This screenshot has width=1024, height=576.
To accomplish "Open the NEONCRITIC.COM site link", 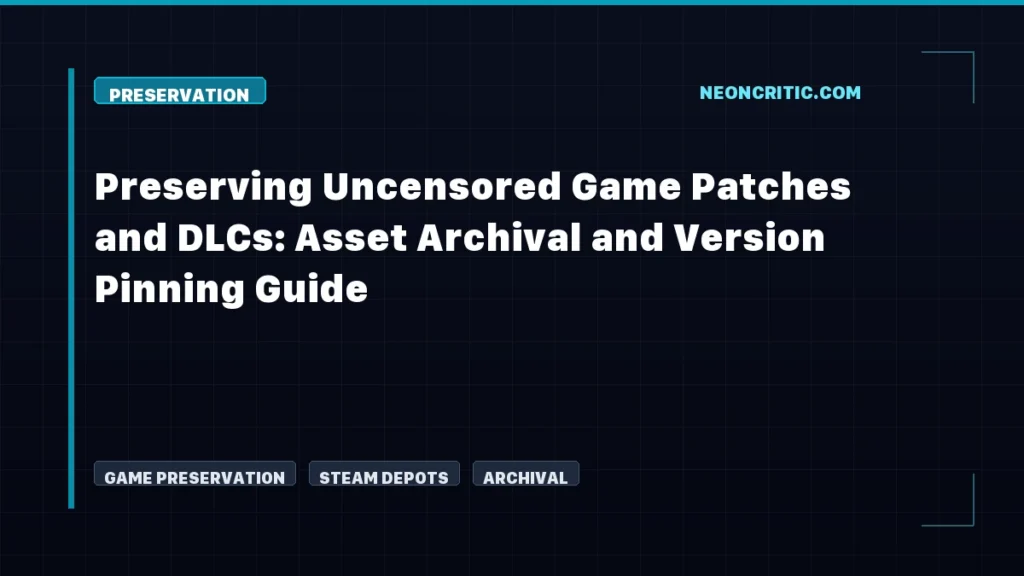I will [x=780, y=93].
